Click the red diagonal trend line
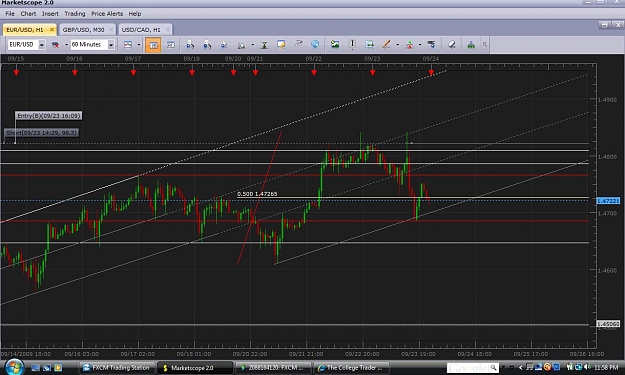 pos(259,198)
